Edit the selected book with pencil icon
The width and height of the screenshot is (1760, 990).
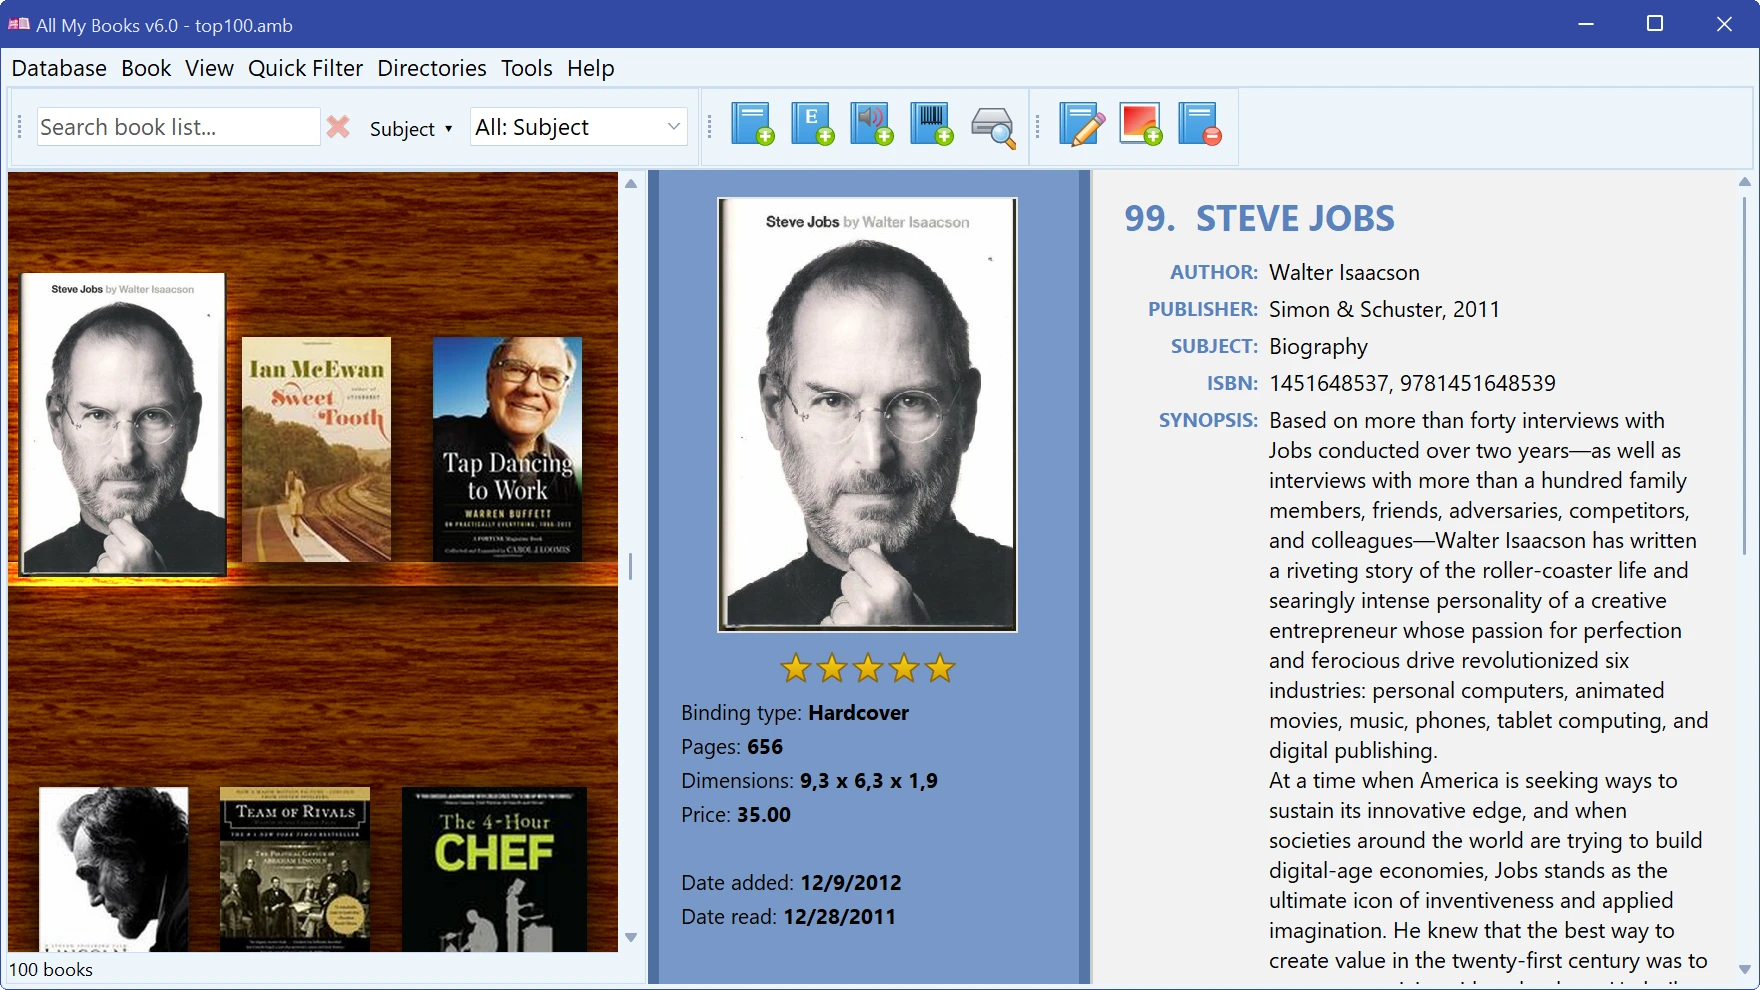(1081, 125)
